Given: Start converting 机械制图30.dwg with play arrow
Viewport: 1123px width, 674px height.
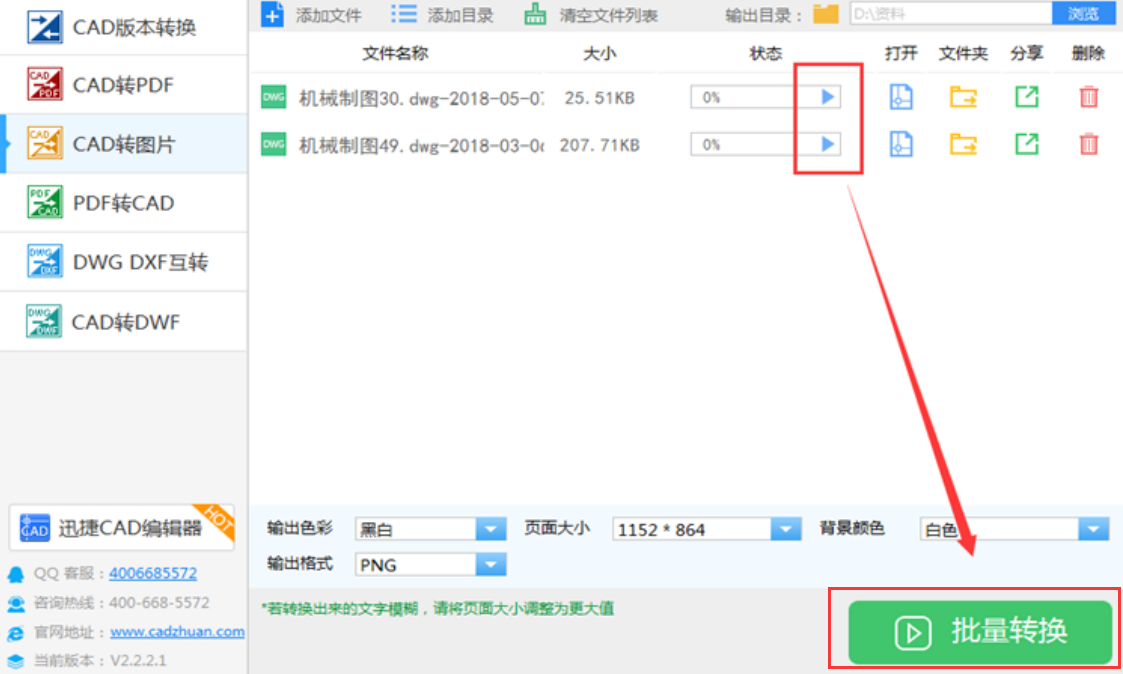Looking at the screenshot, I should coord(828,97).
